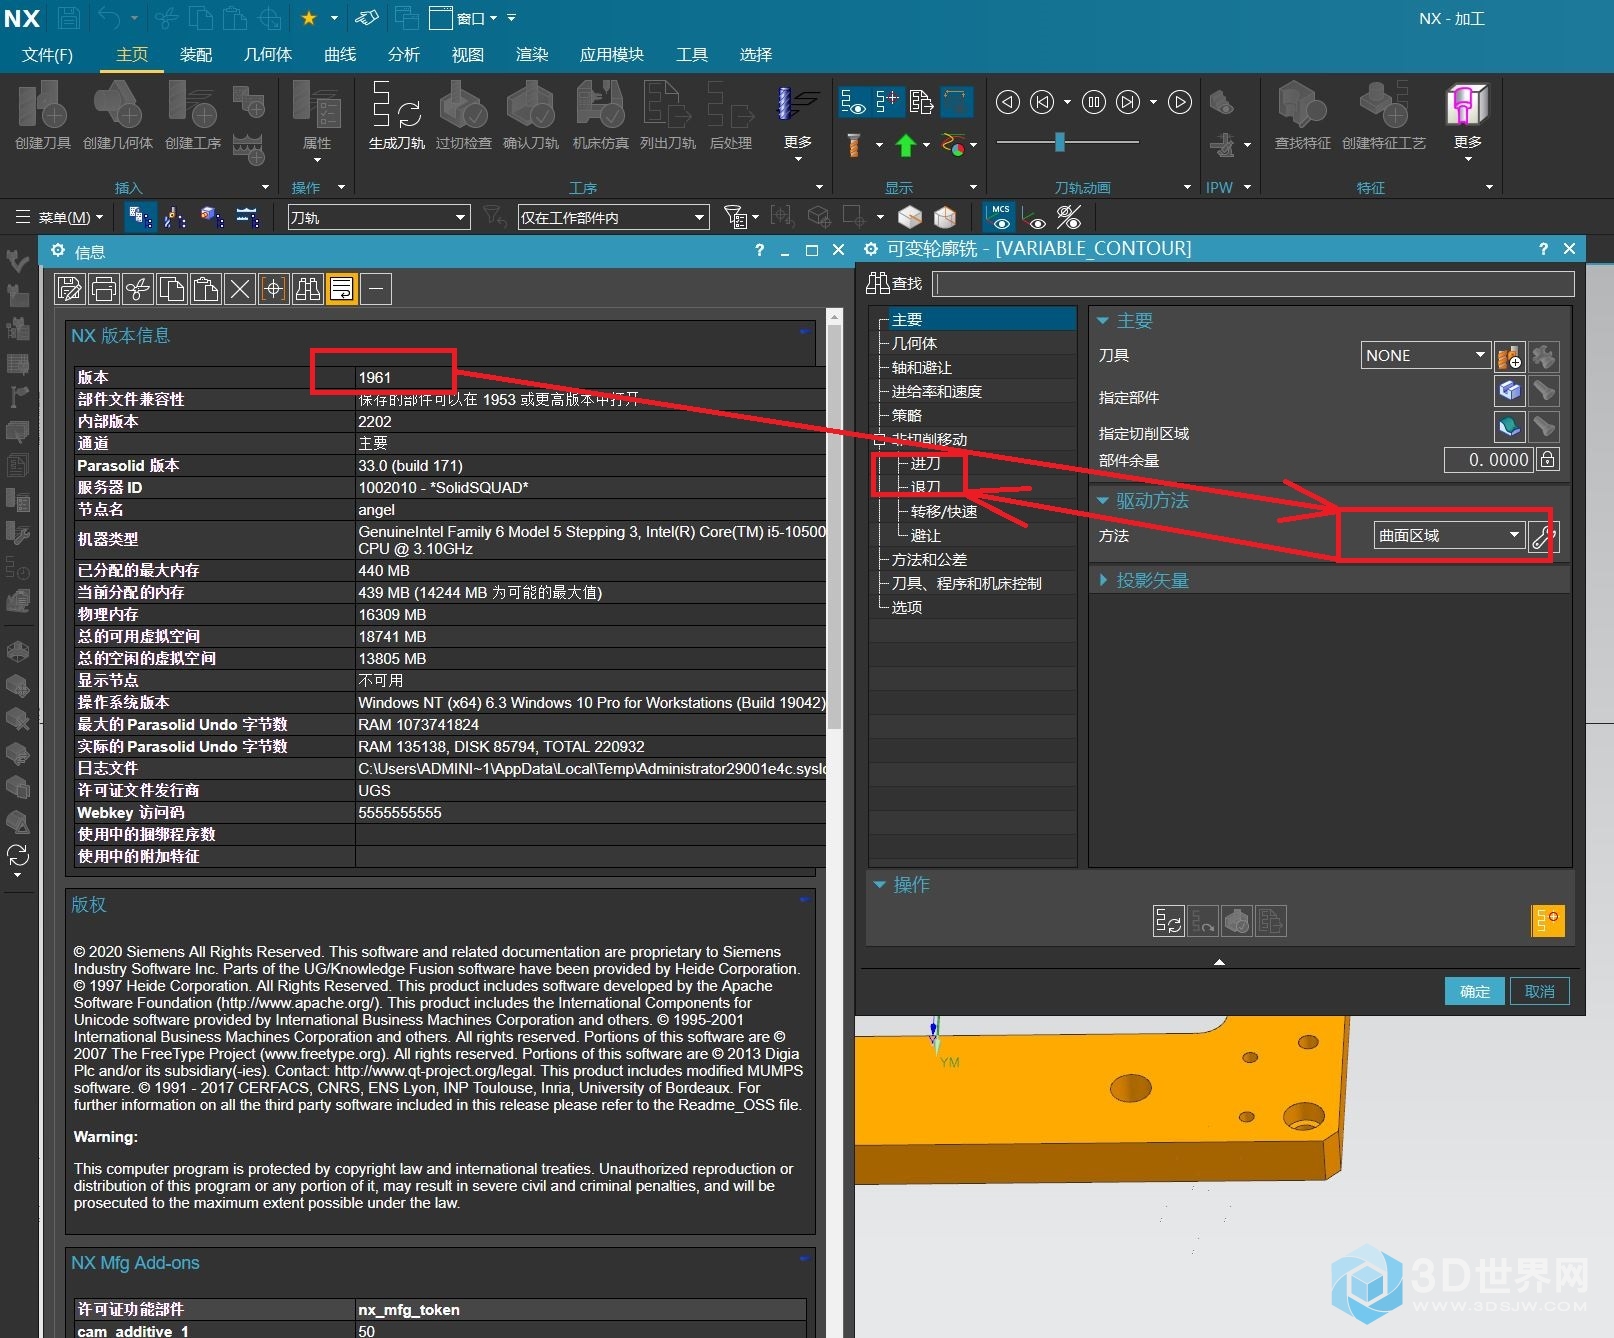
Task: Open the 文件(F) menu
Action: click(47, 55)
